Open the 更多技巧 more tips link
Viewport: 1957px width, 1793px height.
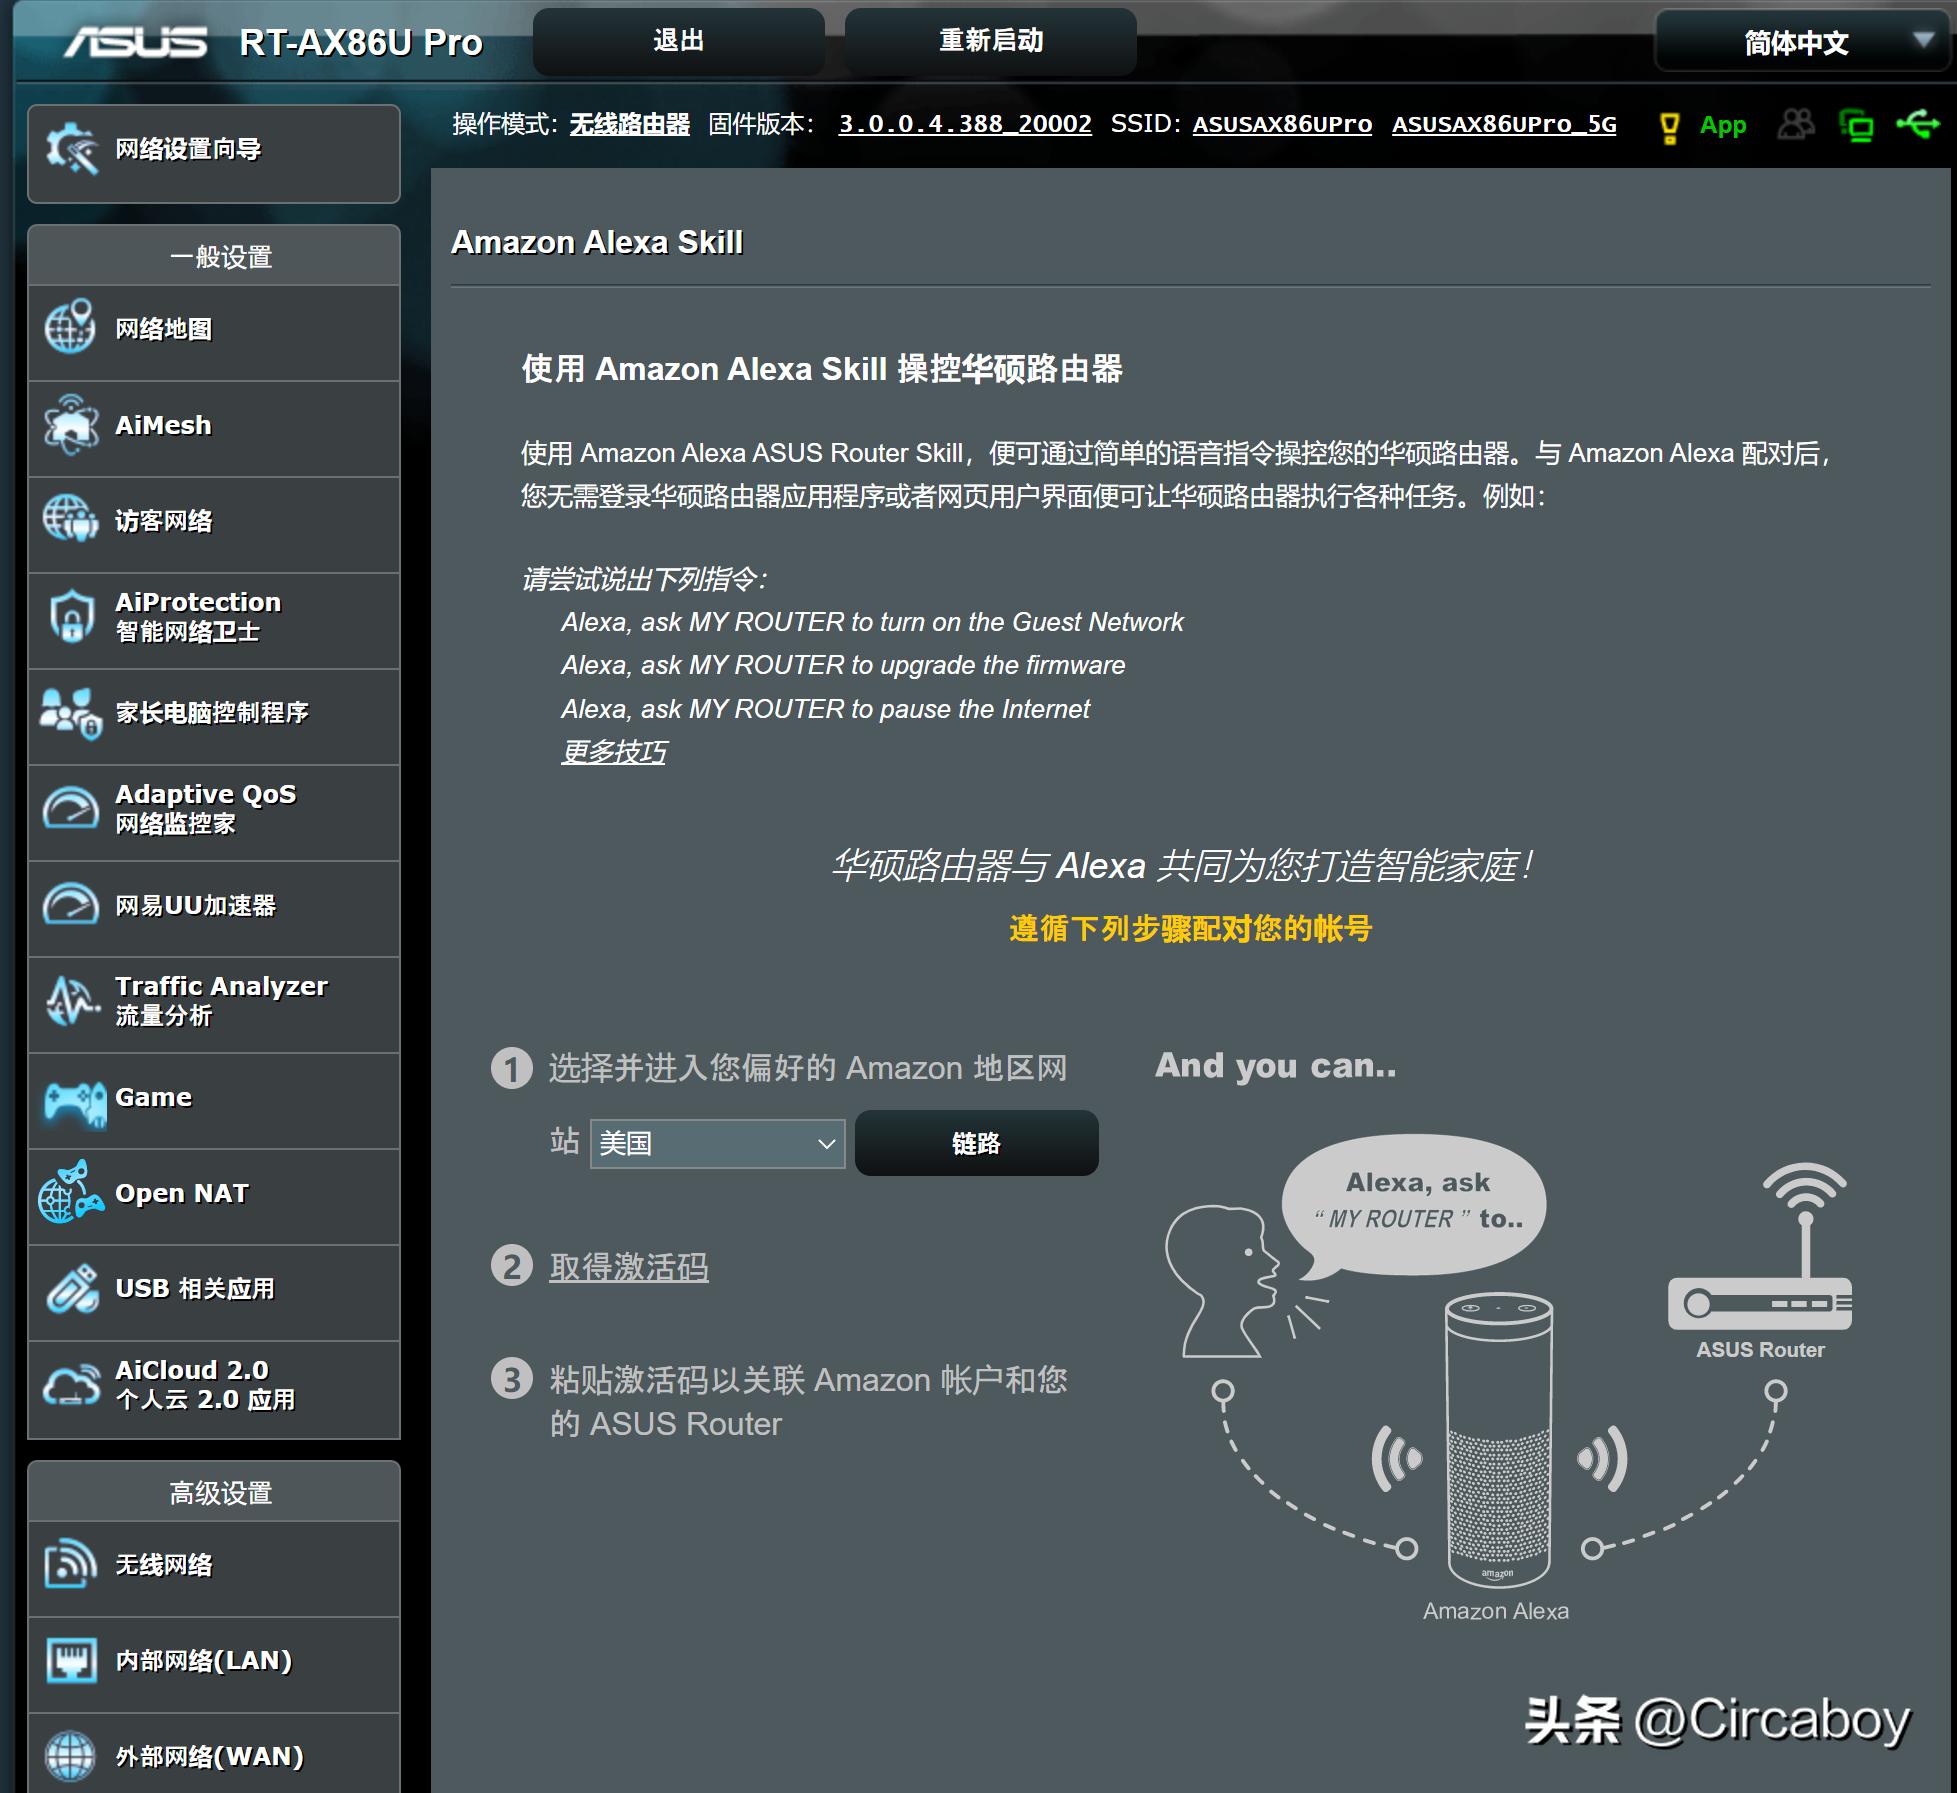tap(613, 752)
